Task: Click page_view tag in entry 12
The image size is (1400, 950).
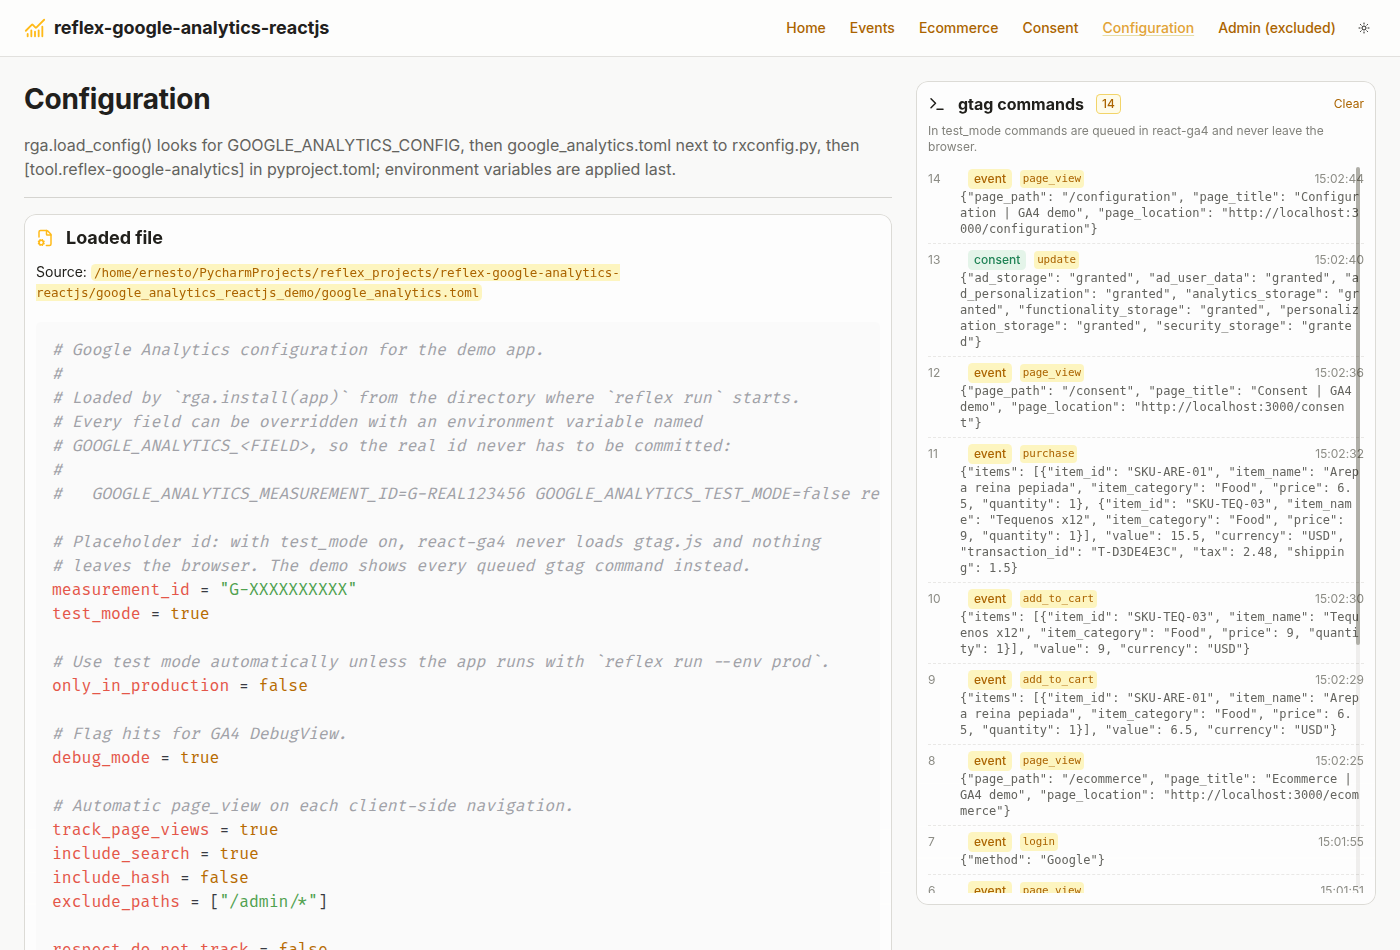Action: [1052, 373]
